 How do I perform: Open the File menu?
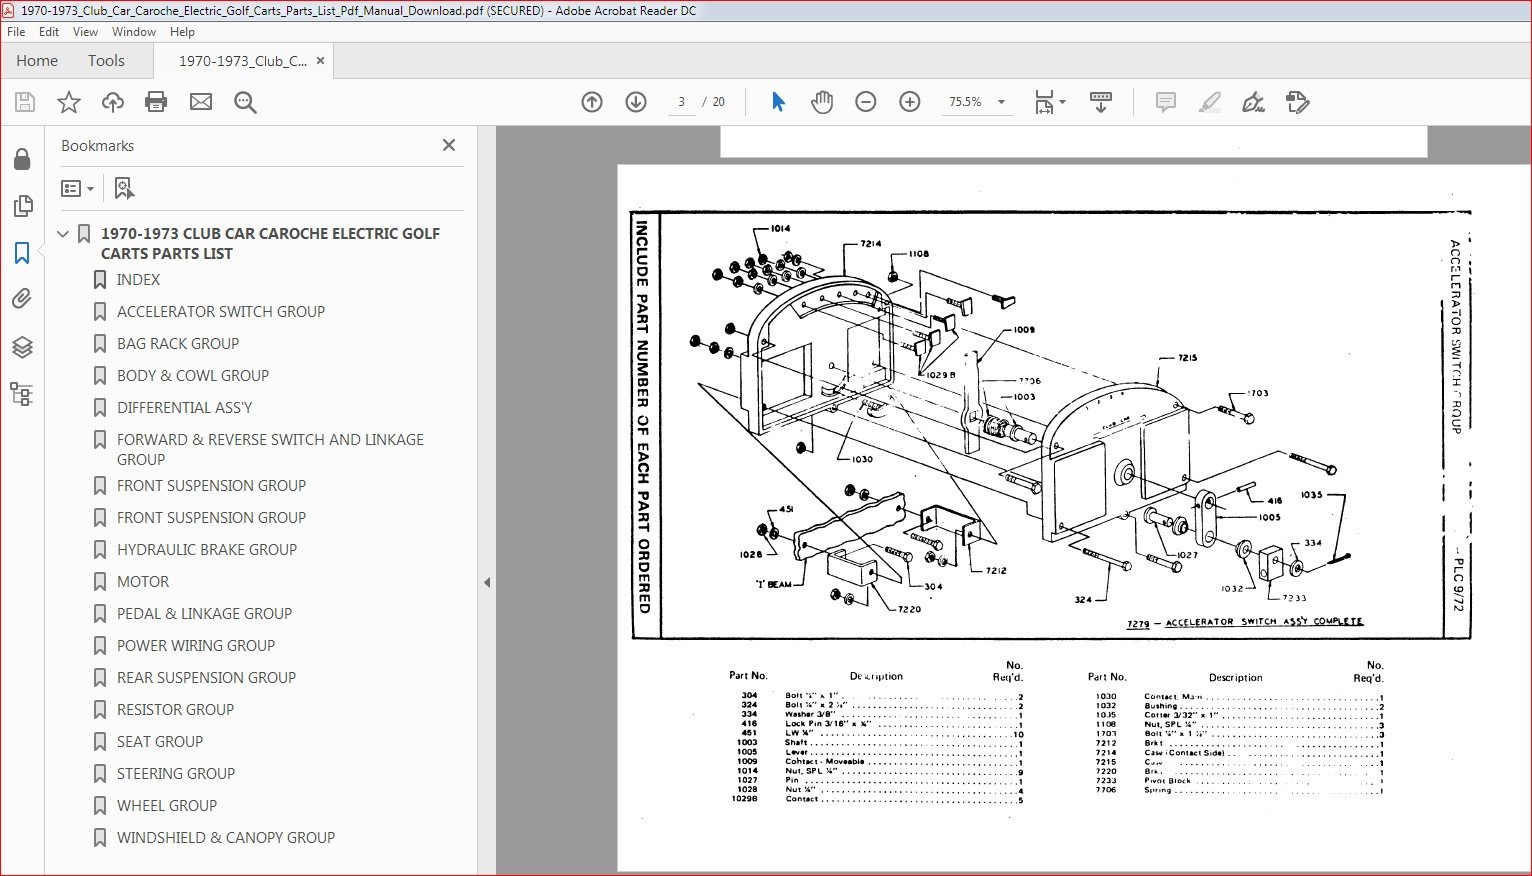(x=16, y=32)
